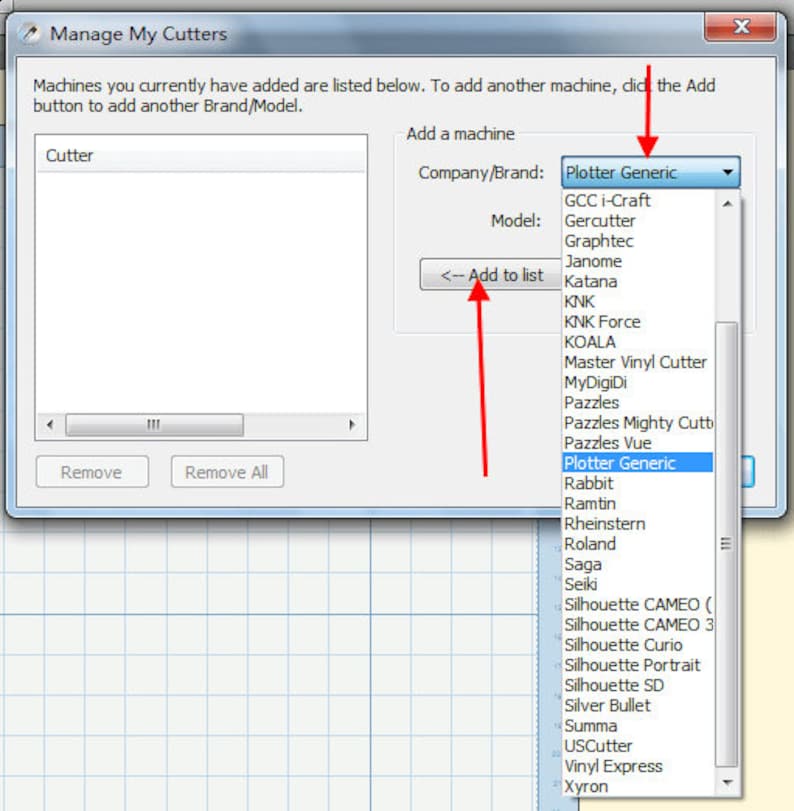Click cutter list scroll right arrow

pyautogui.click(x=352, y=425)
